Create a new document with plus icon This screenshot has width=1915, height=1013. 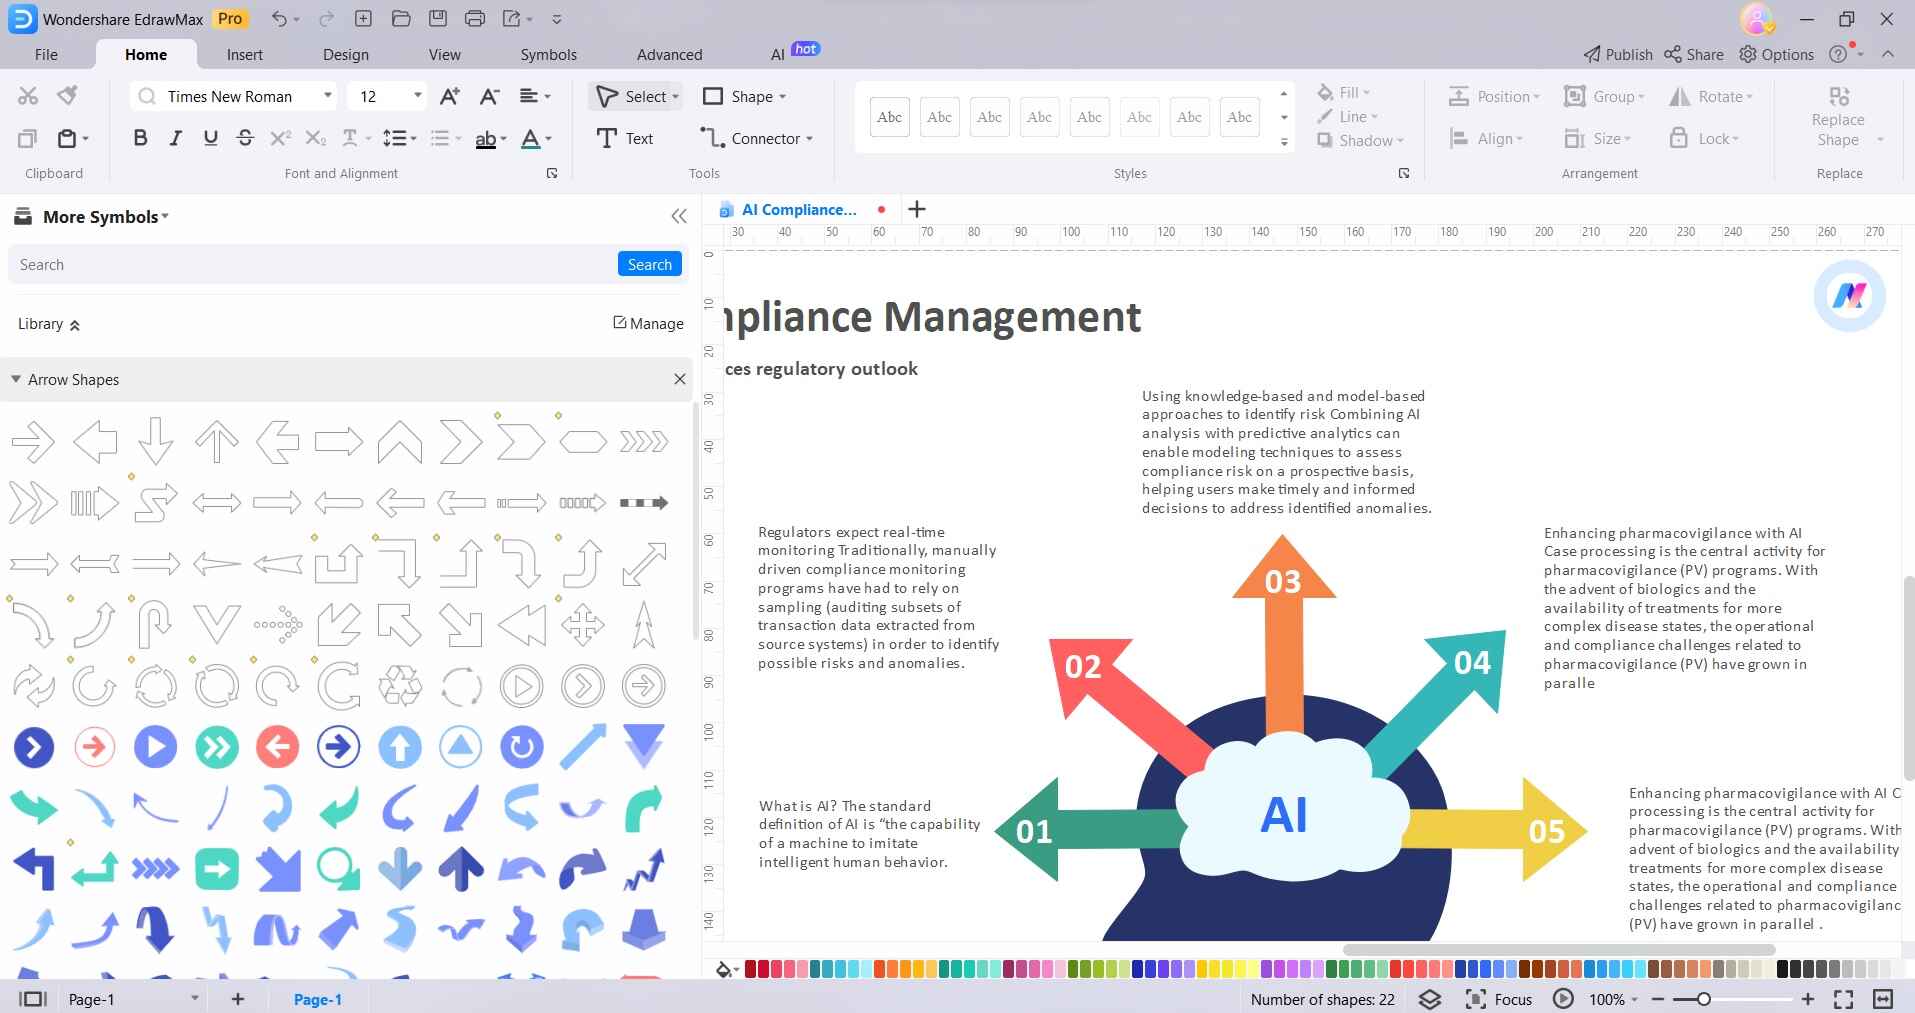click(x=363, y=19)
